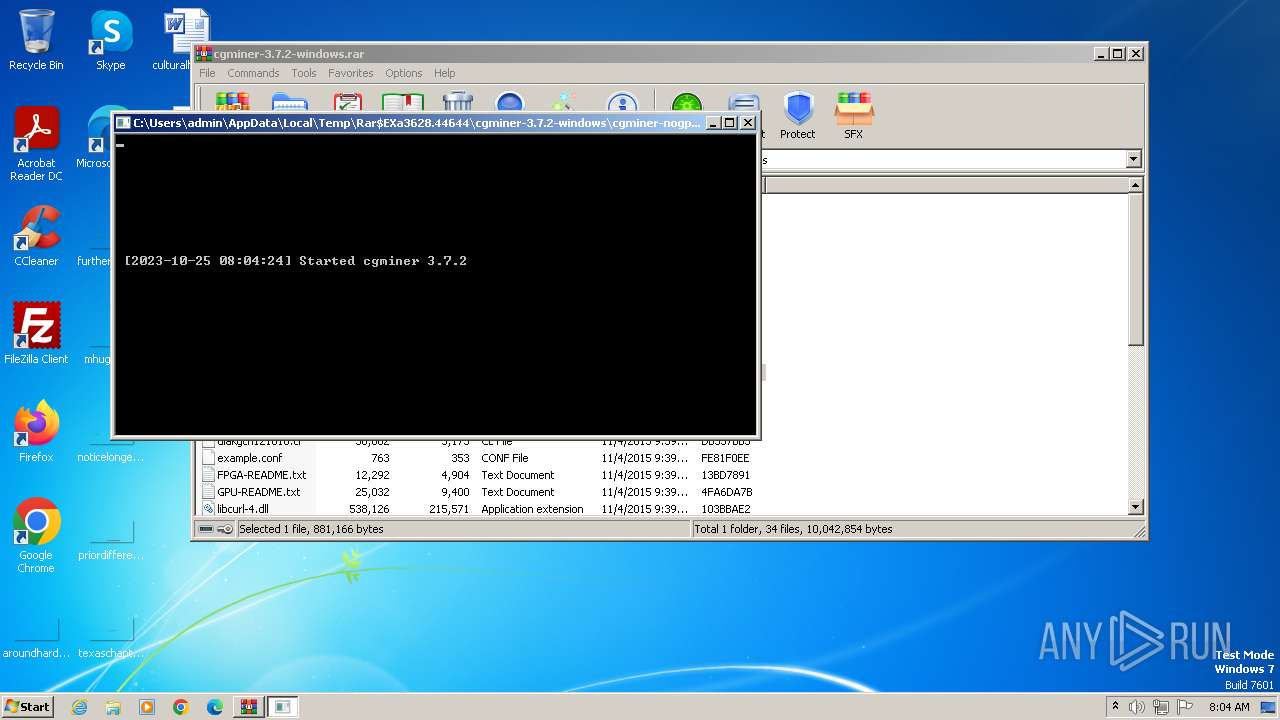Click the Start button
The height and width of the screenshot is (720, 1280).
[28, 707]
